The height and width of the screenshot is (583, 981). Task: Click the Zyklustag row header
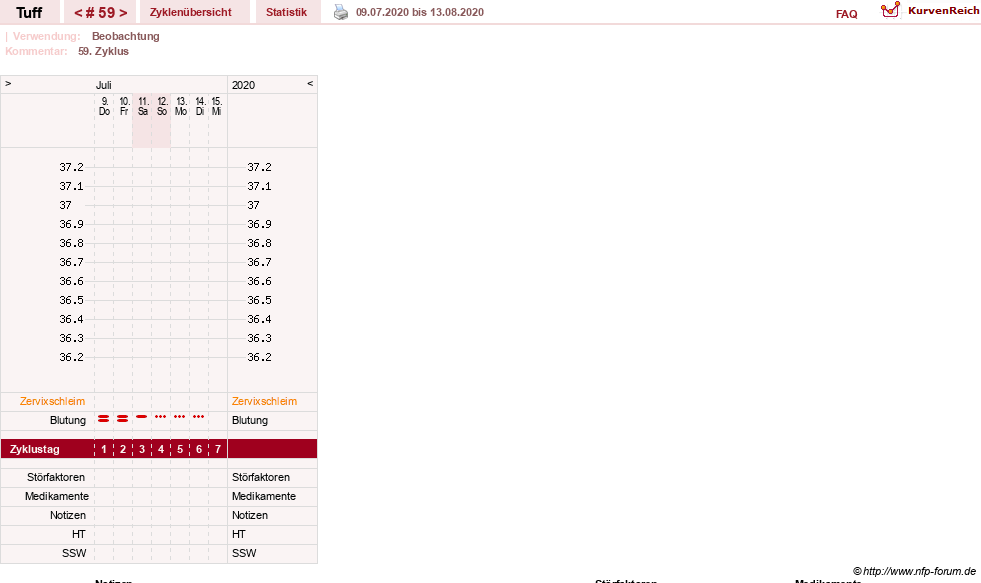34,449
